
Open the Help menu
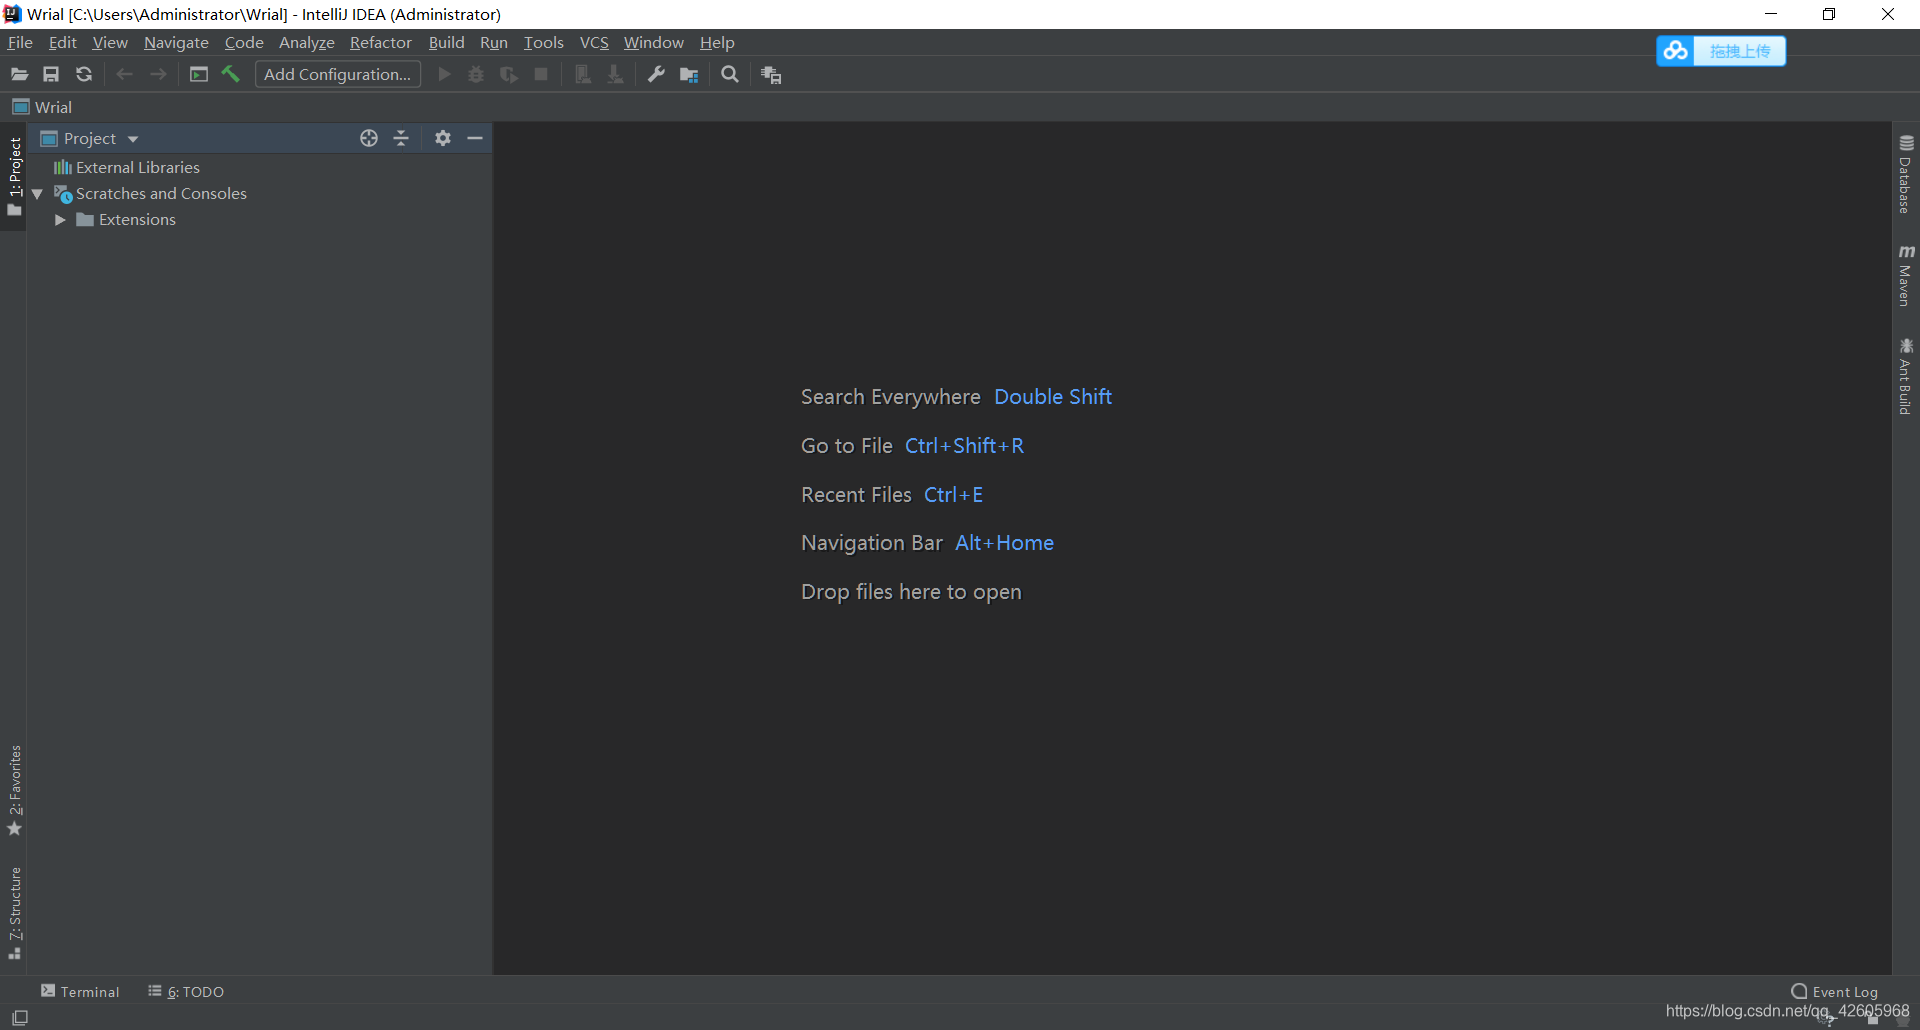[x=717, y=42]
